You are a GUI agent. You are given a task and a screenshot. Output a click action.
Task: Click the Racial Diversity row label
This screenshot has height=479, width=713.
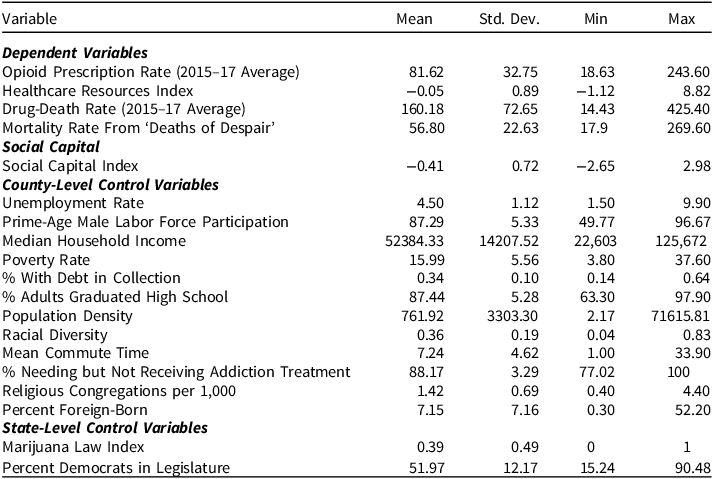55,335
